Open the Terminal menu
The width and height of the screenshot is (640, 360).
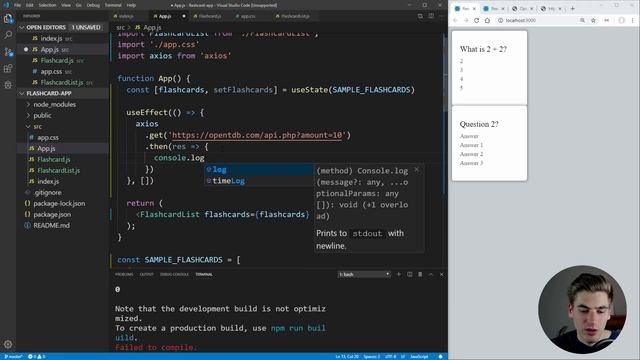(x=113, y=5)
